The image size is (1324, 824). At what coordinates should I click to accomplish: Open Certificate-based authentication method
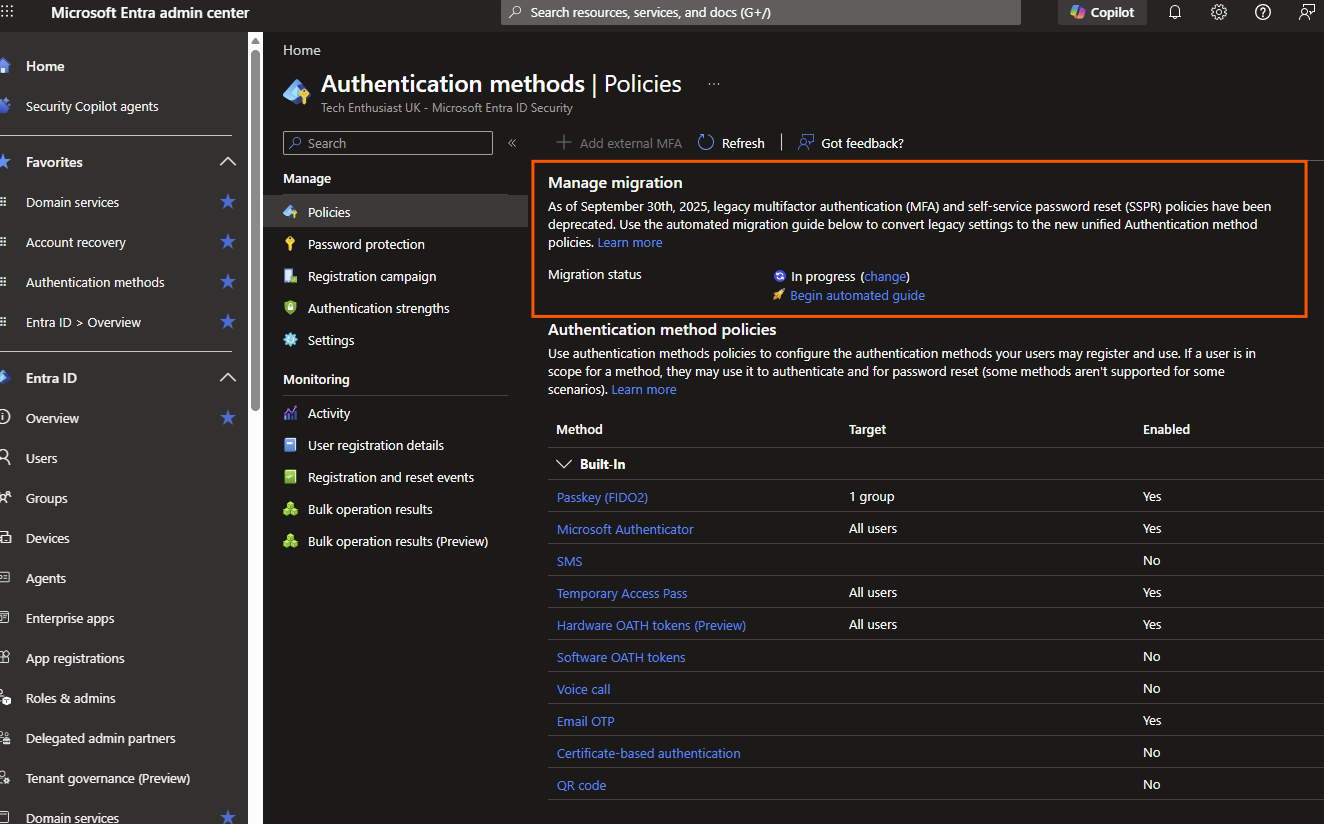click(649, 753)
